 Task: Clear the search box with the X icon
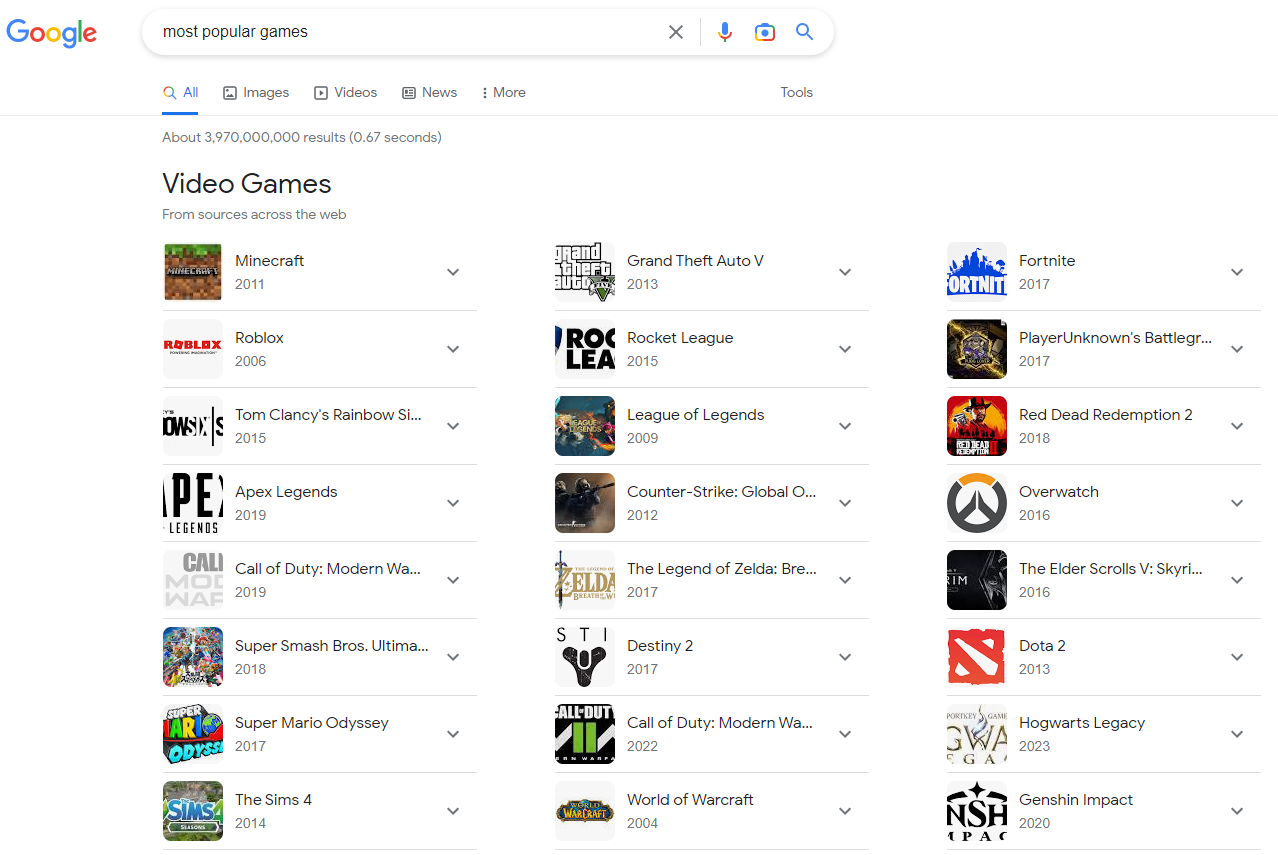[676, 32]
